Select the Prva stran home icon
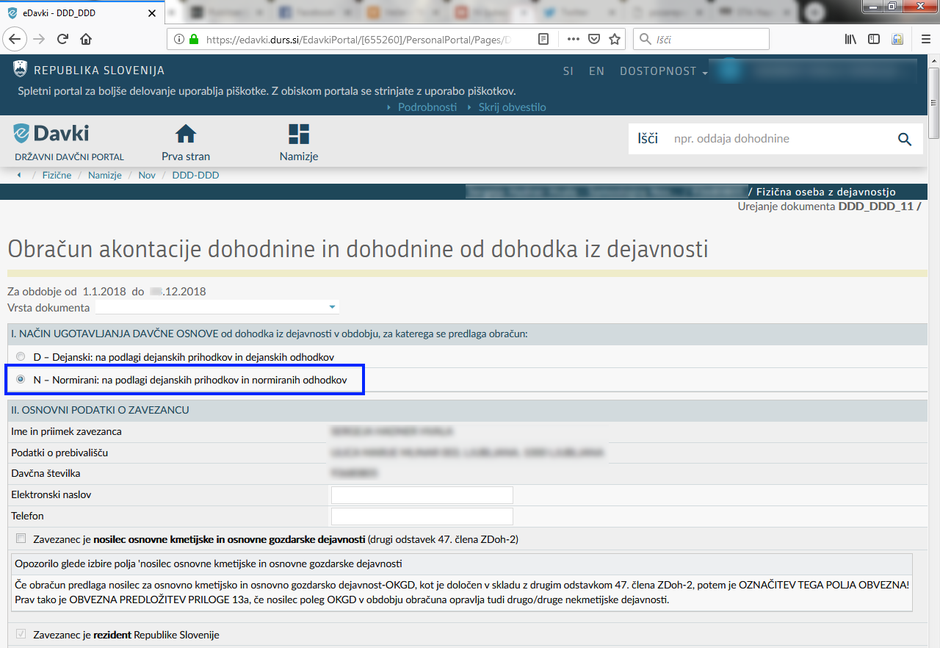The width and height of the screenshot is (940, 648). point(185,133)
